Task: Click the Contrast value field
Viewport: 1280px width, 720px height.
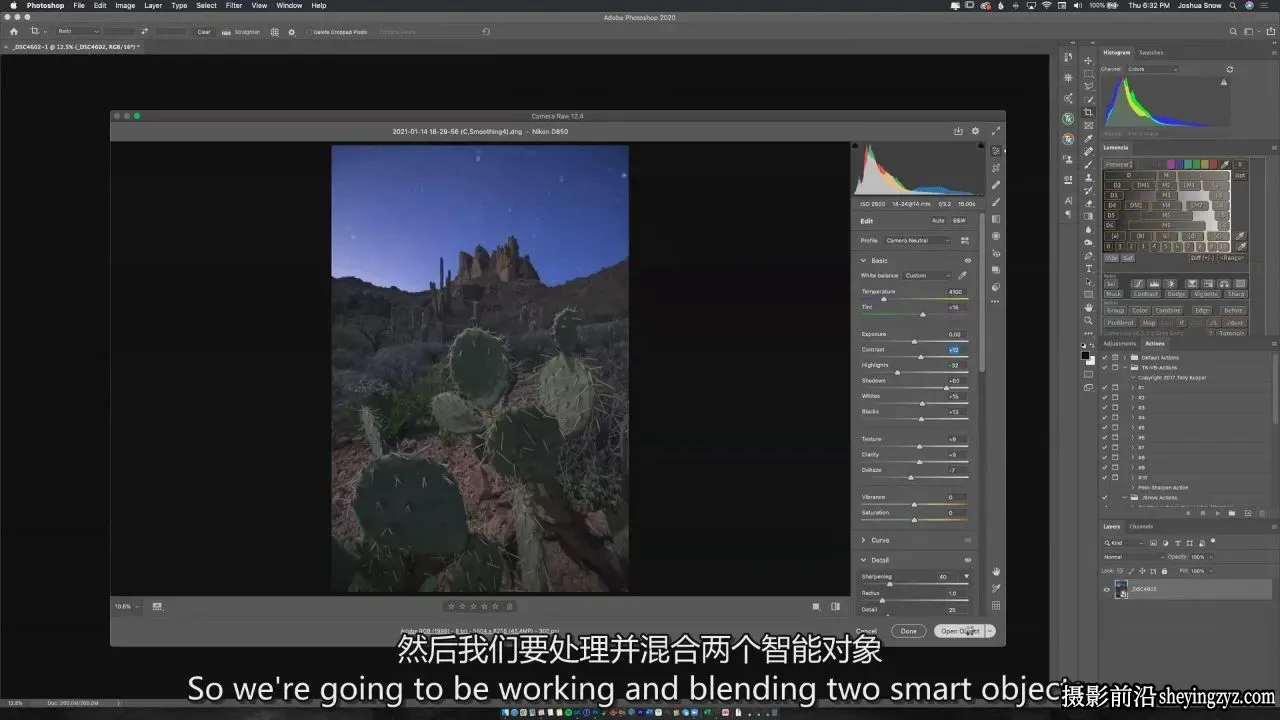Action: [954, 350]
